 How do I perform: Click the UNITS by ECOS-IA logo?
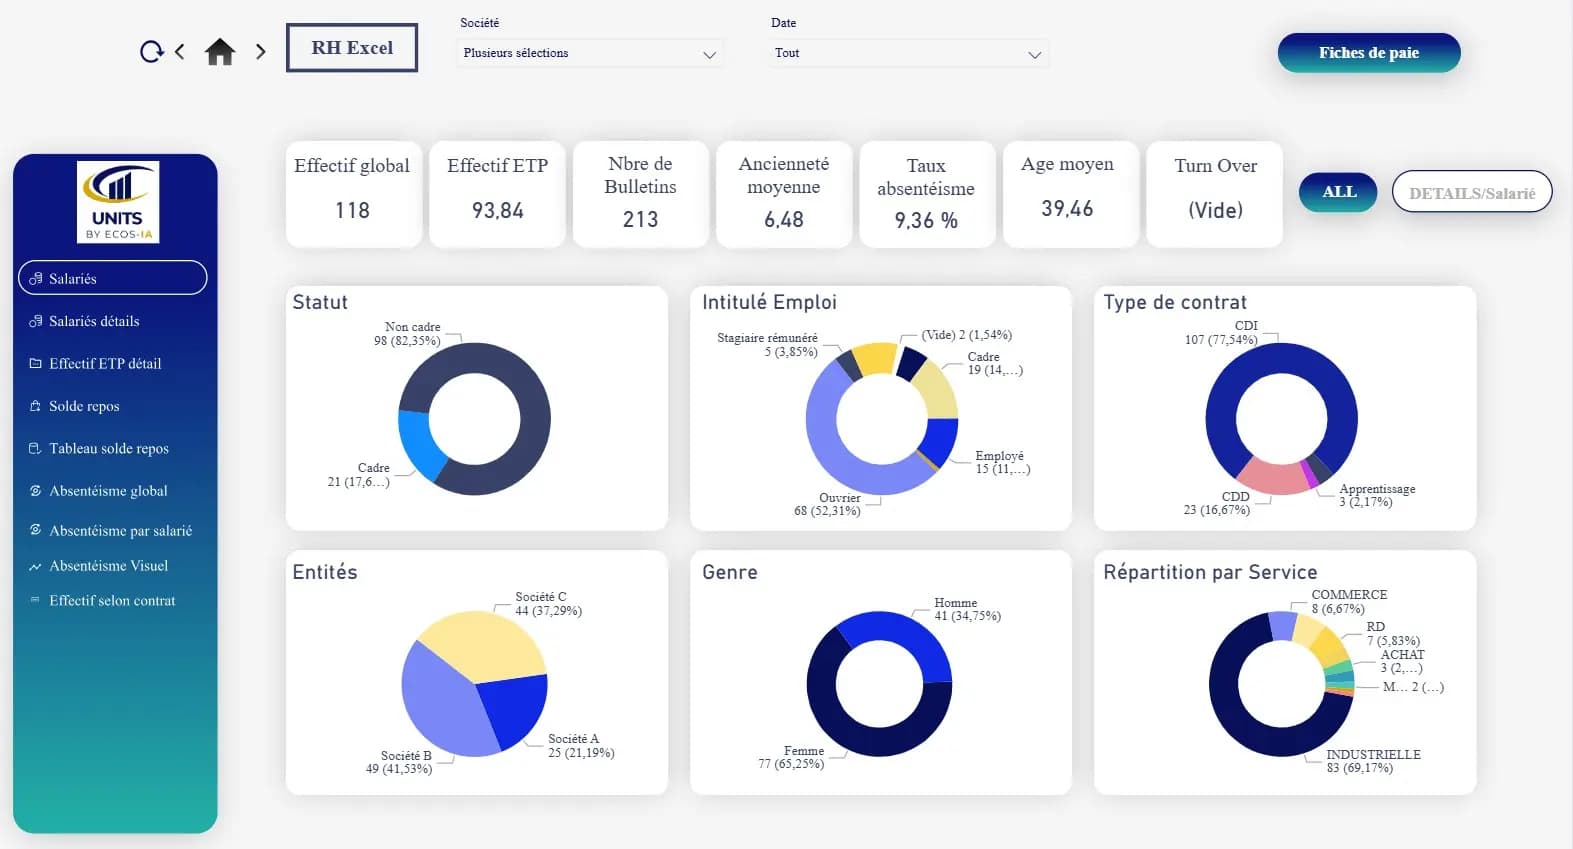tap(118, 202)
